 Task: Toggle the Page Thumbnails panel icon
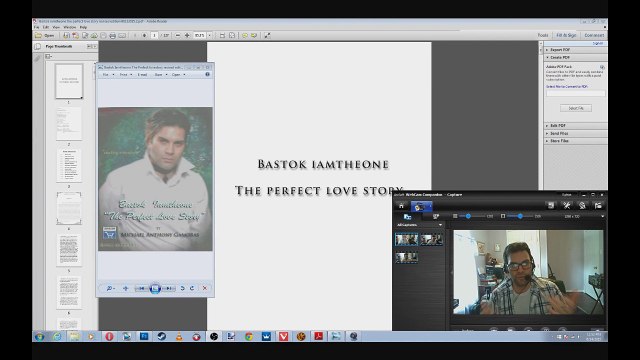point(38,47)
